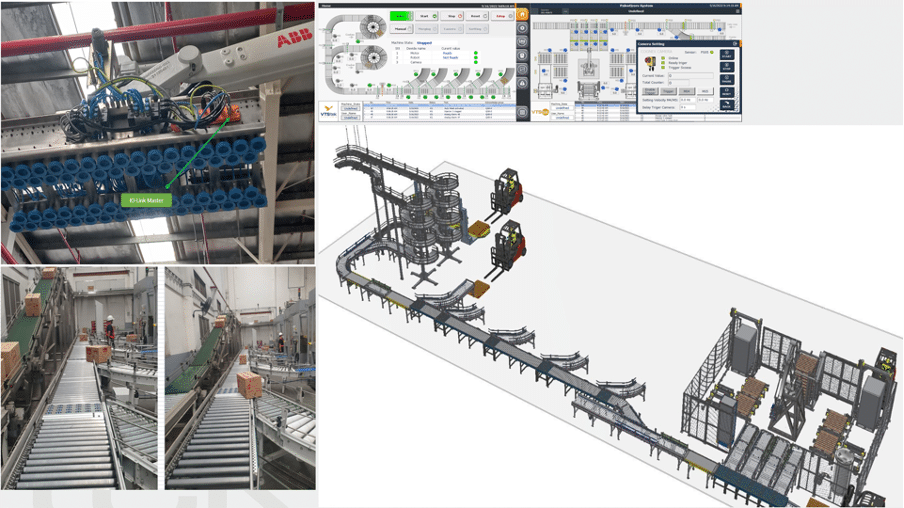904x508 pixels.
Task: Click the Stop button with red icon
Action: click(x=452, y=16)
